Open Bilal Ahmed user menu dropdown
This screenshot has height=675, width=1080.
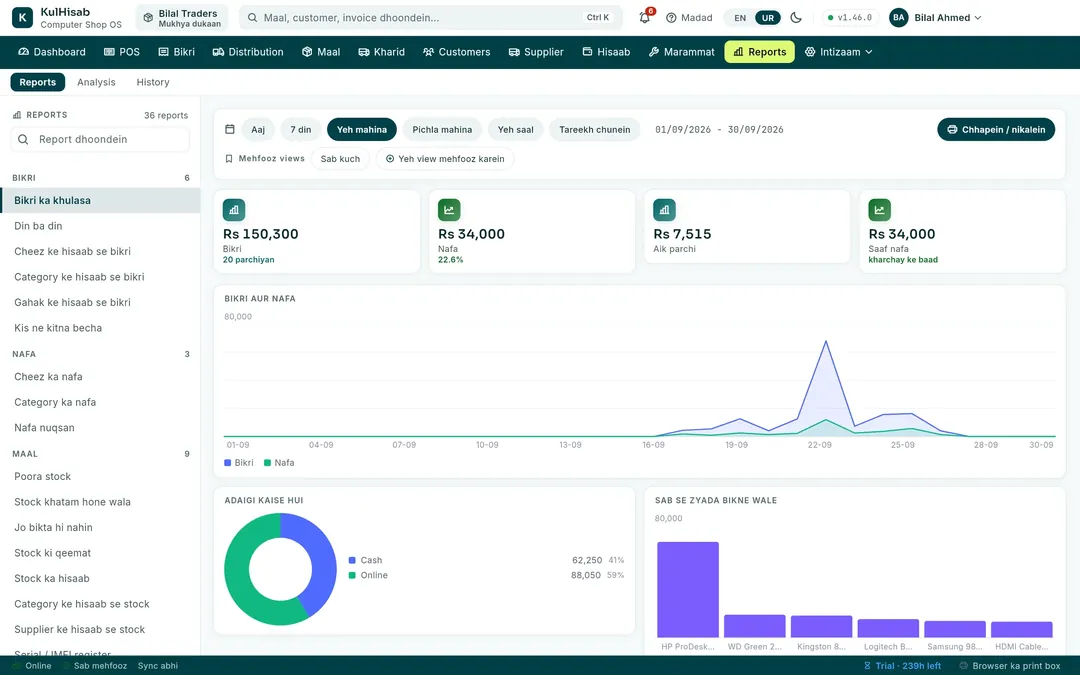point(935,18)
